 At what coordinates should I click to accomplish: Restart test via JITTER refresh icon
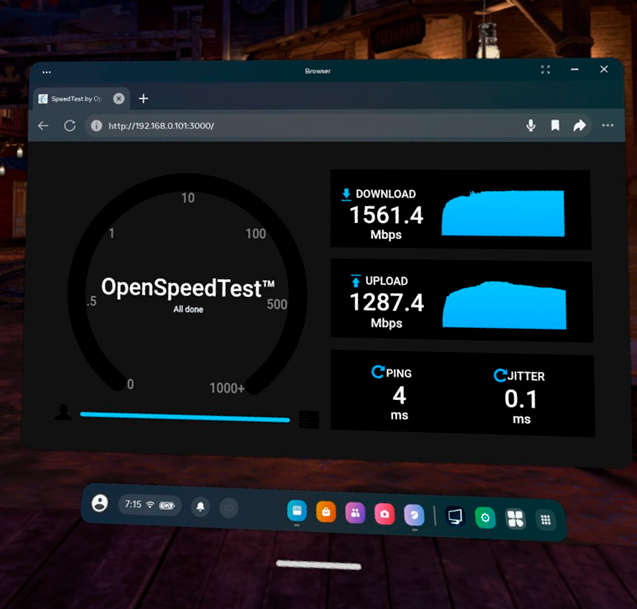click(x=500, y=375)
